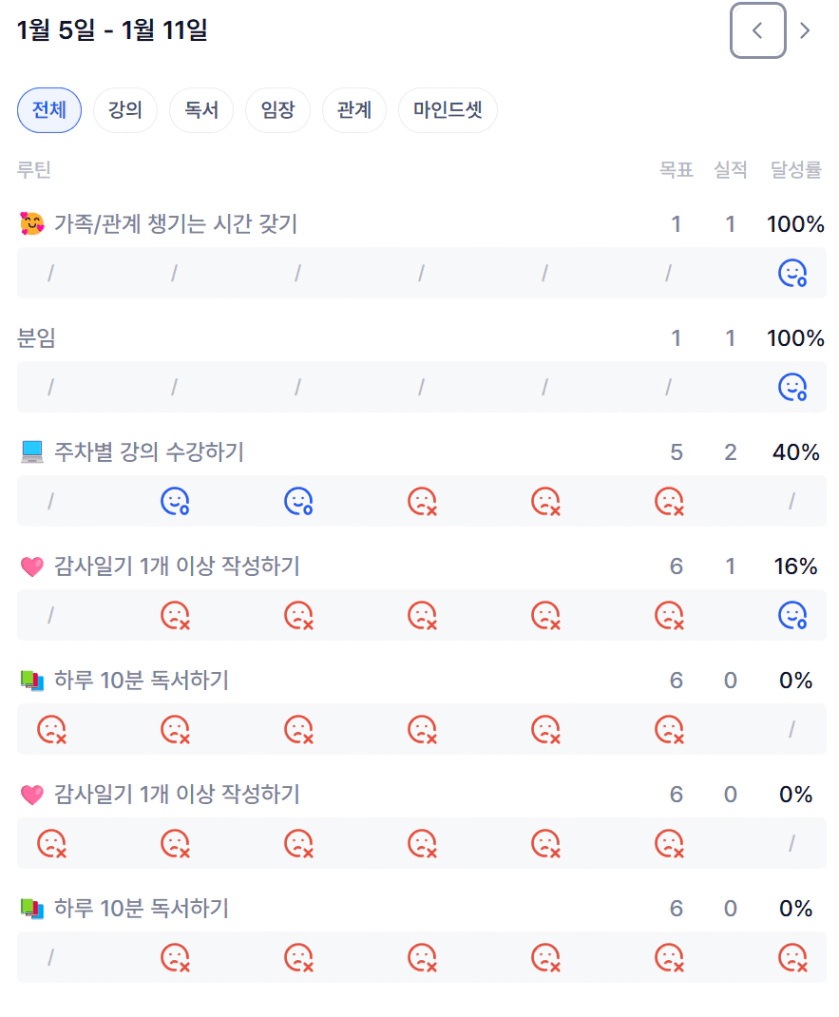Click the blue smiley in 가족/관계 row

(792, 273)
